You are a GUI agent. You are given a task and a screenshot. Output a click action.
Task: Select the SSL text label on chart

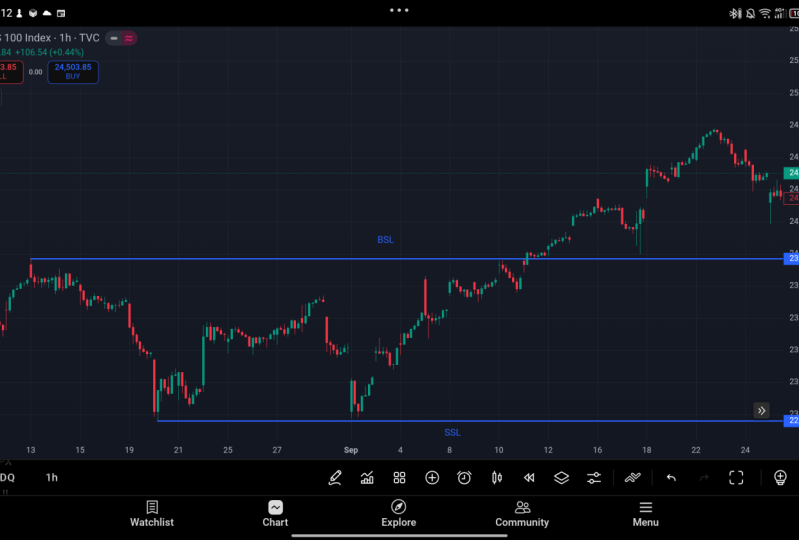452,433
